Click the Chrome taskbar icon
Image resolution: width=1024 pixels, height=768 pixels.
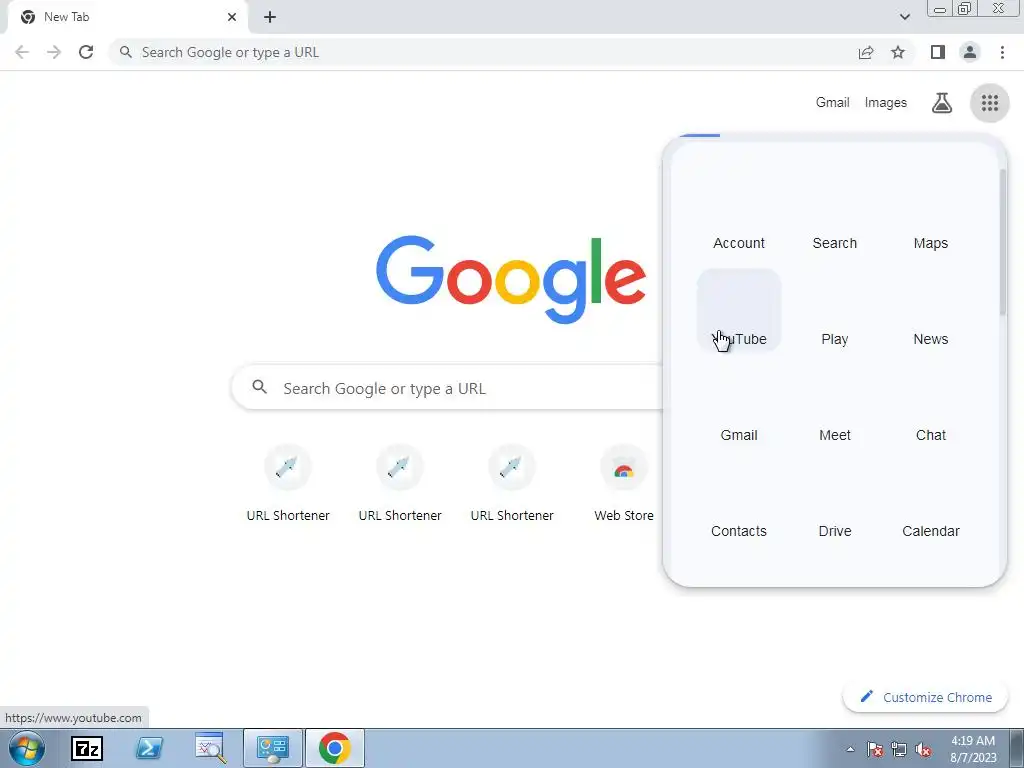point(334,748)
